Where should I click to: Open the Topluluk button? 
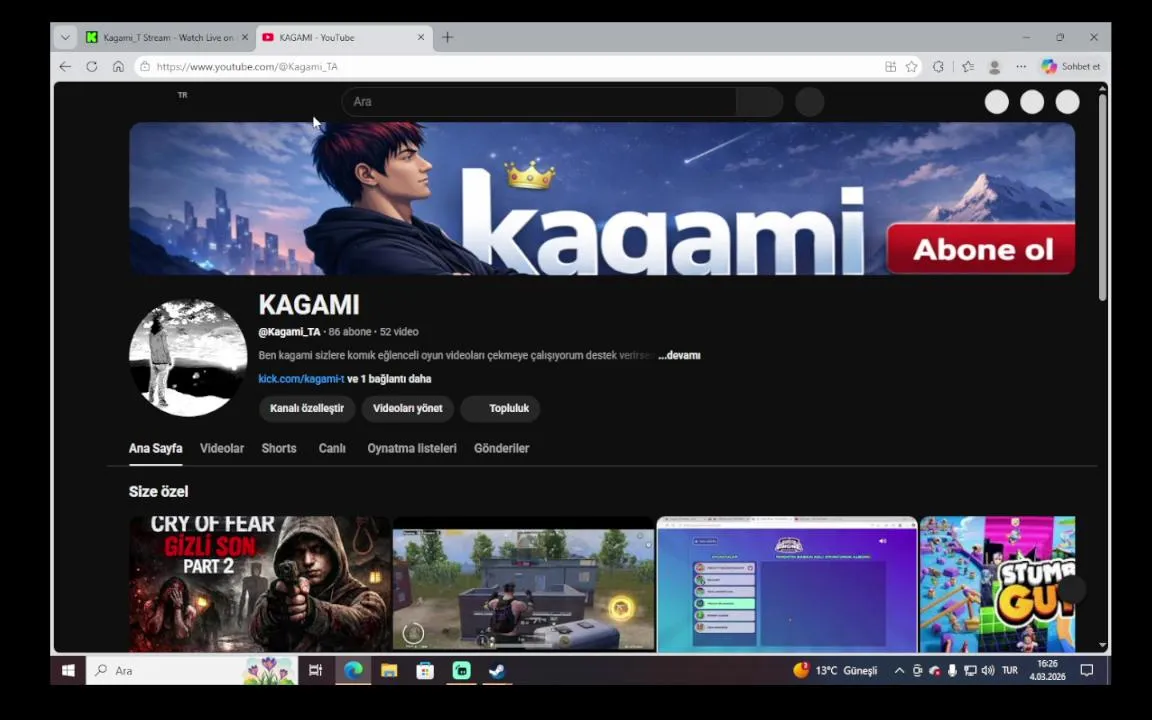click(500, 408)
